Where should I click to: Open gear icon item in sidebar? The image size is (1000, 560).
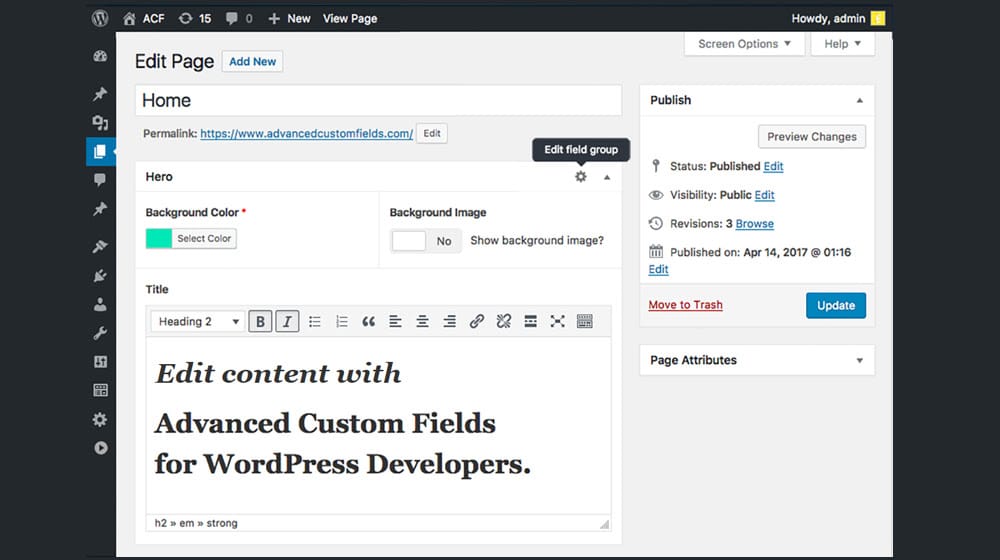point(100,419)
